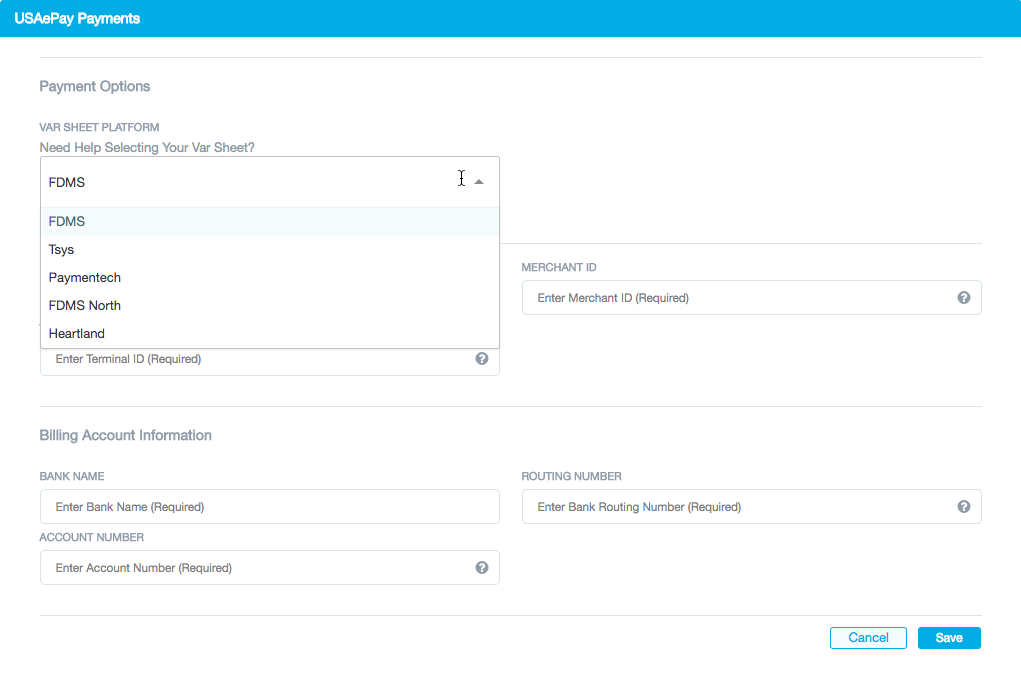
Task: Click the VAR SHEET PLATFORM label
Action: [99, 127]
